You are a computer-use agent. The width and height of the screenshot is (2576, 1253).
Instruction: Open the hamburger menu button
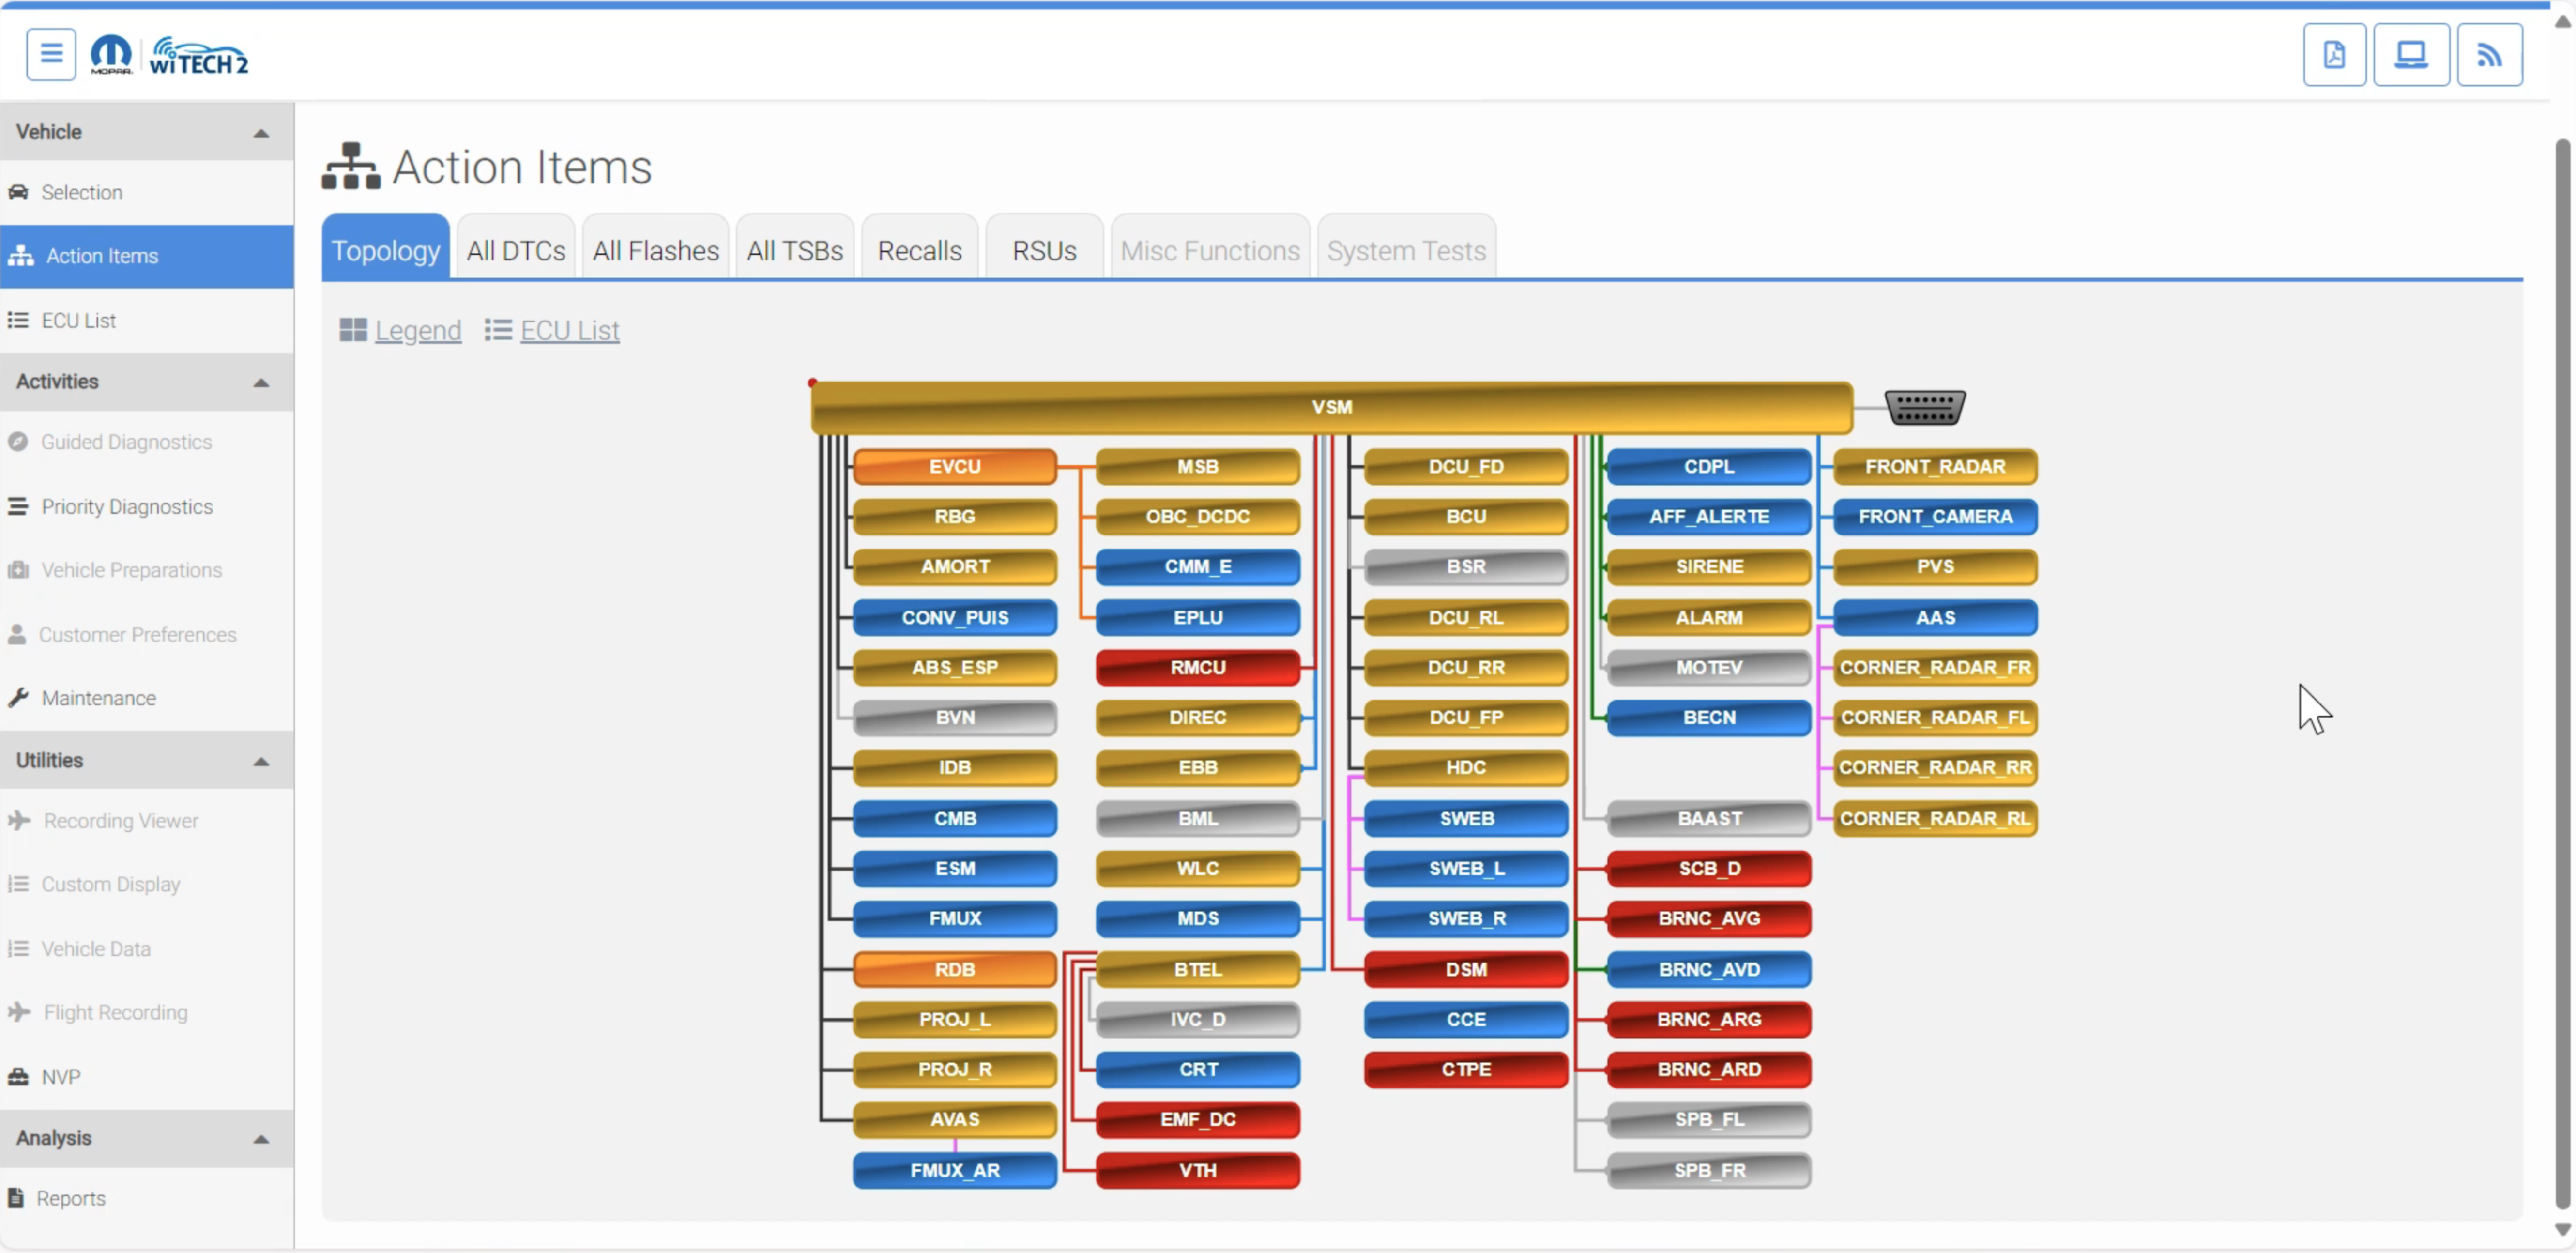pyautogui.click(x=51, y=54)
